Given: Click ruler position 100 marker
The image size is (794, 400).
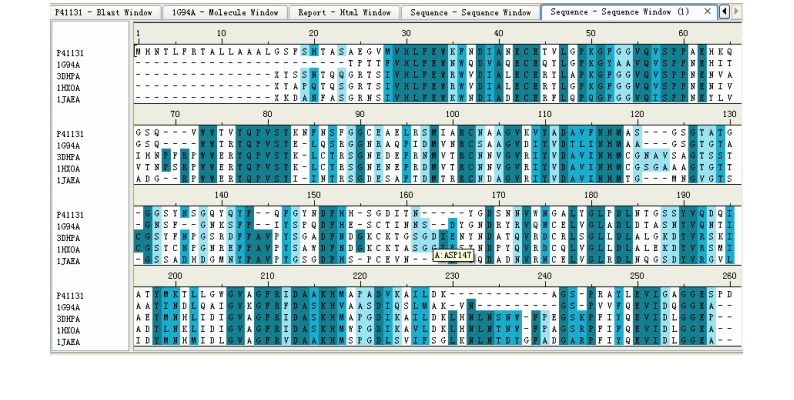Looking at the screenshot, I should tap(452, 114).
